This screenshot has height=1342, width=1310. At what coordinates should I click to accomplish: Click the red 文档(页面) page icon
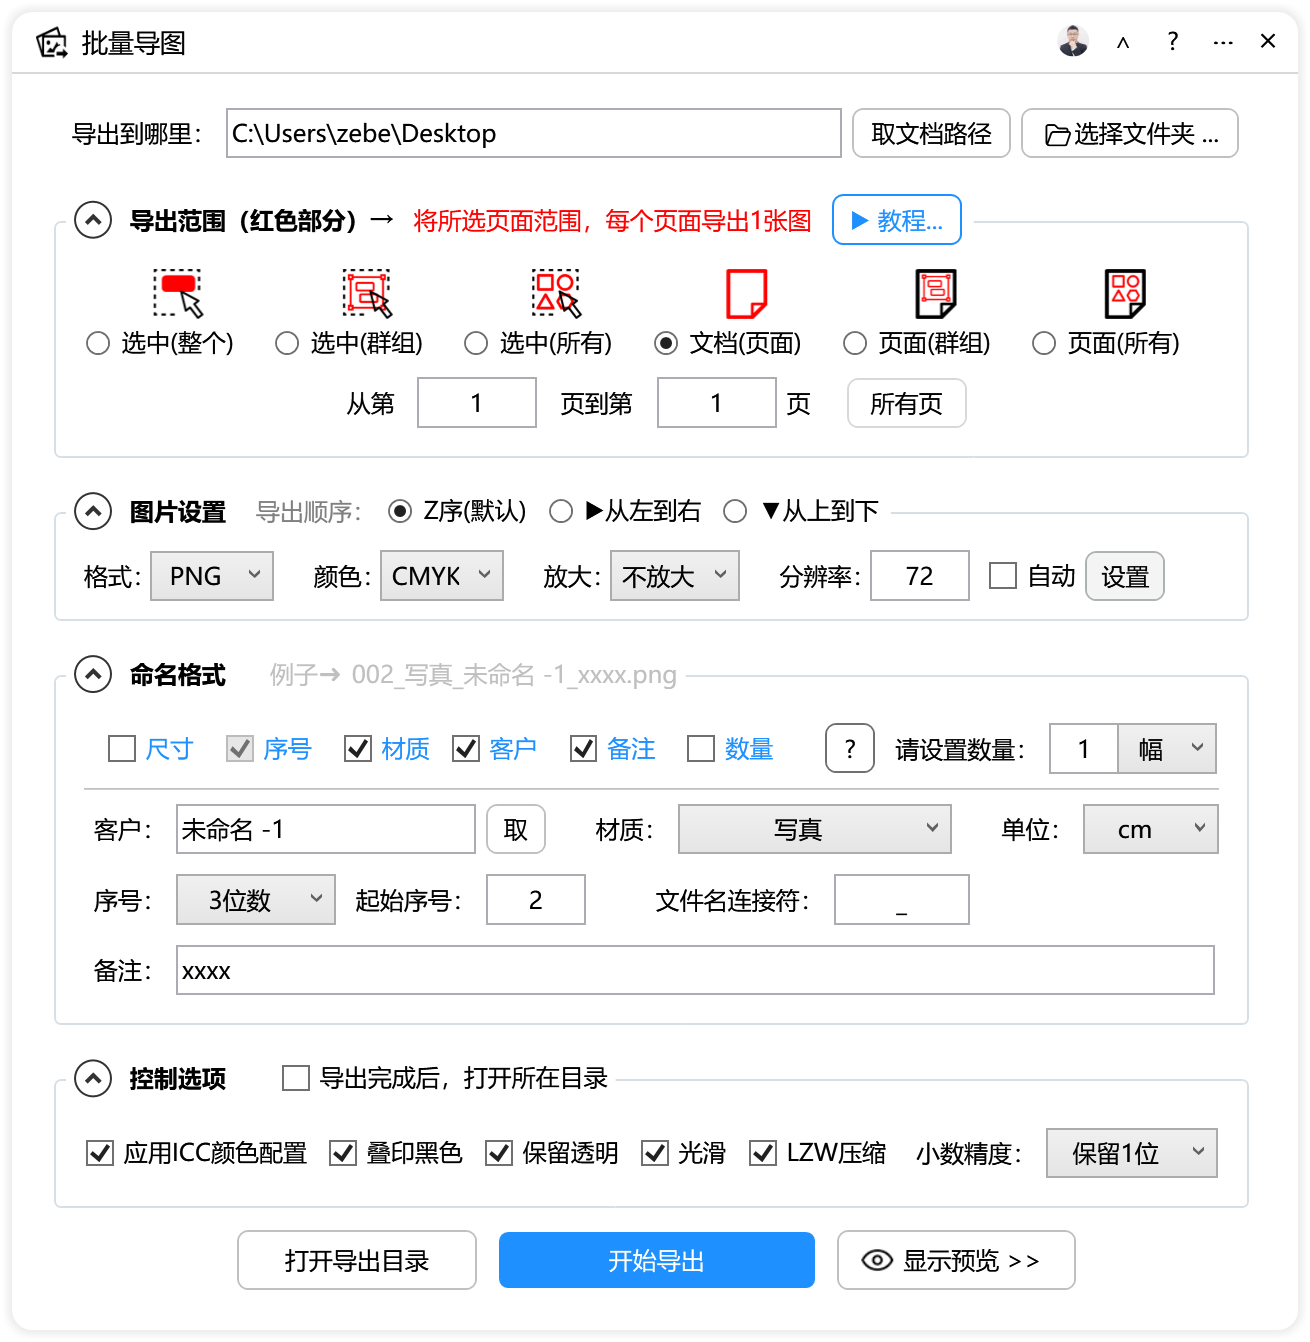[746, 293]
